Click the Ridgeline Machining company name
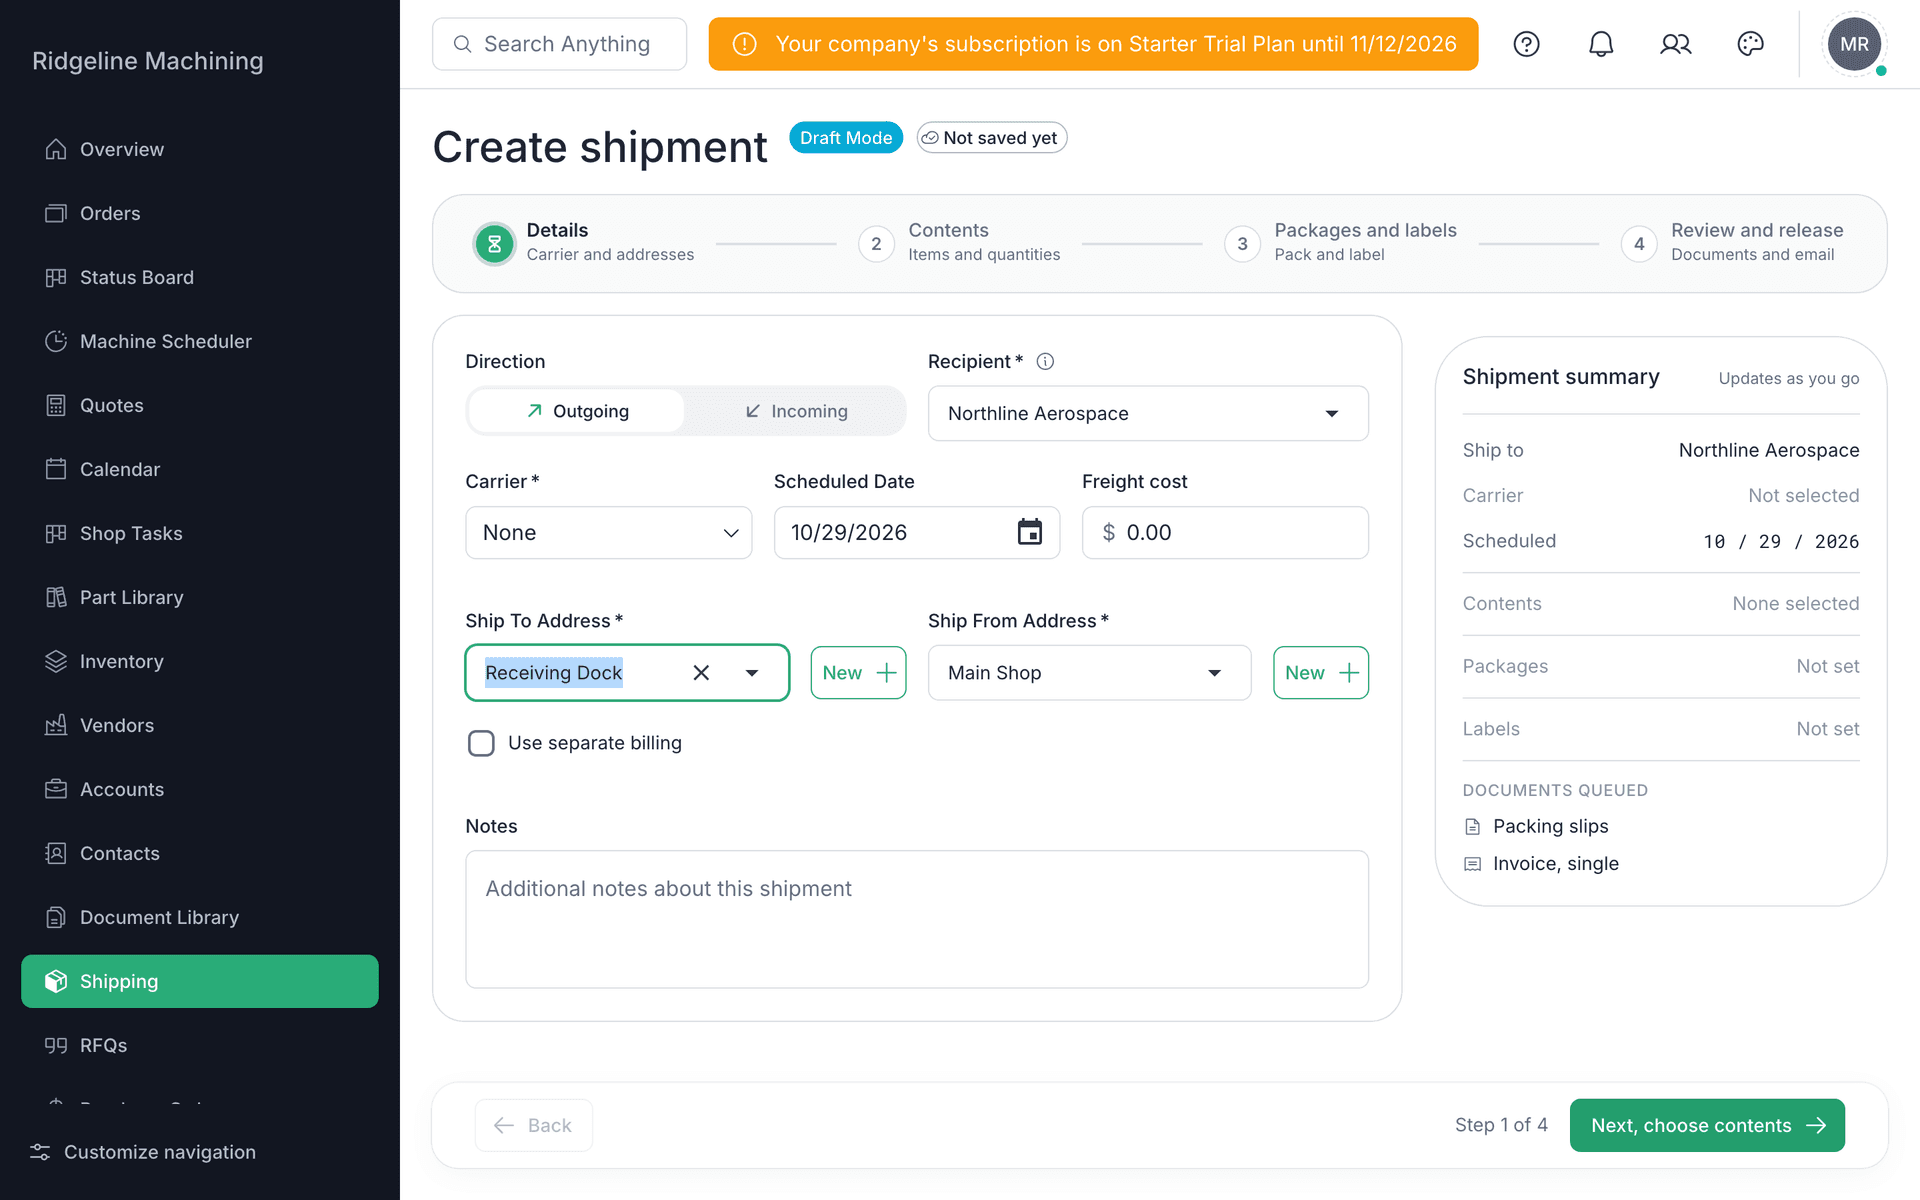 pyautogui.click(x=148, y=61)
